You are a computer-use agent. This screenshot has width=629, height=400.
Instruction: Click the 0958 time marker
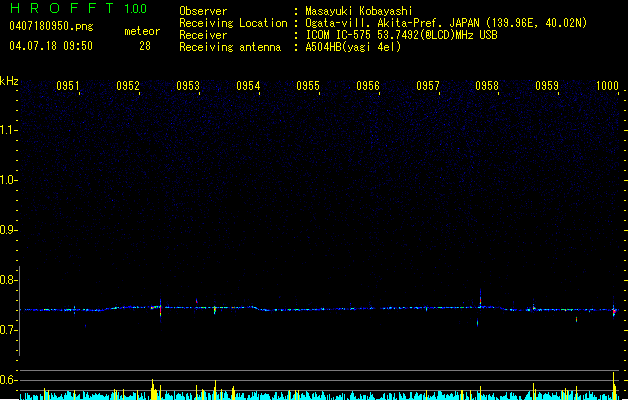[x=487, y=86]
